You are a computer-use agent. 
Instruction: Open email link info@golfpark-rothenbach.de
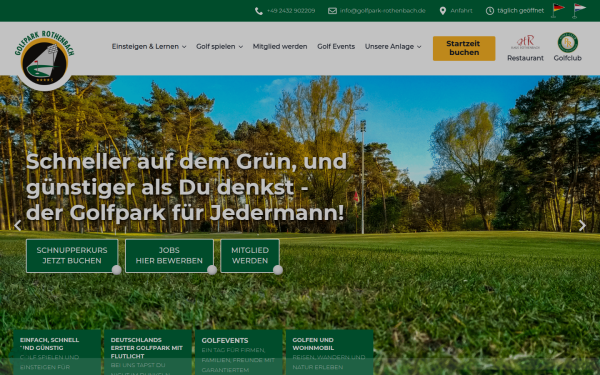click(383, 11)
